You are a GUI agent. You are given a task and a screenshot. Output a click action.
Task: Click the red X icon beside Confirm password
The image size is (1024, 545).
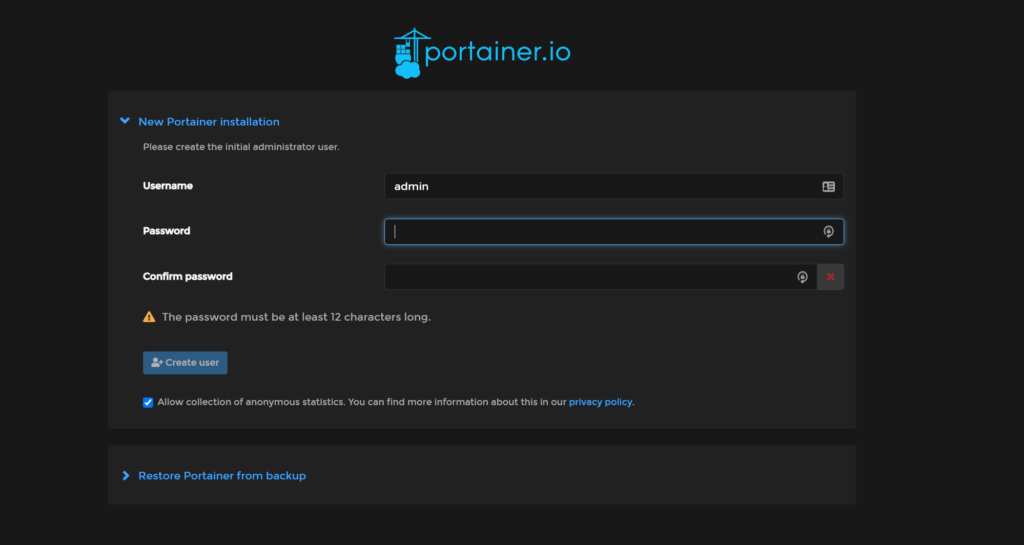[830, 277]
